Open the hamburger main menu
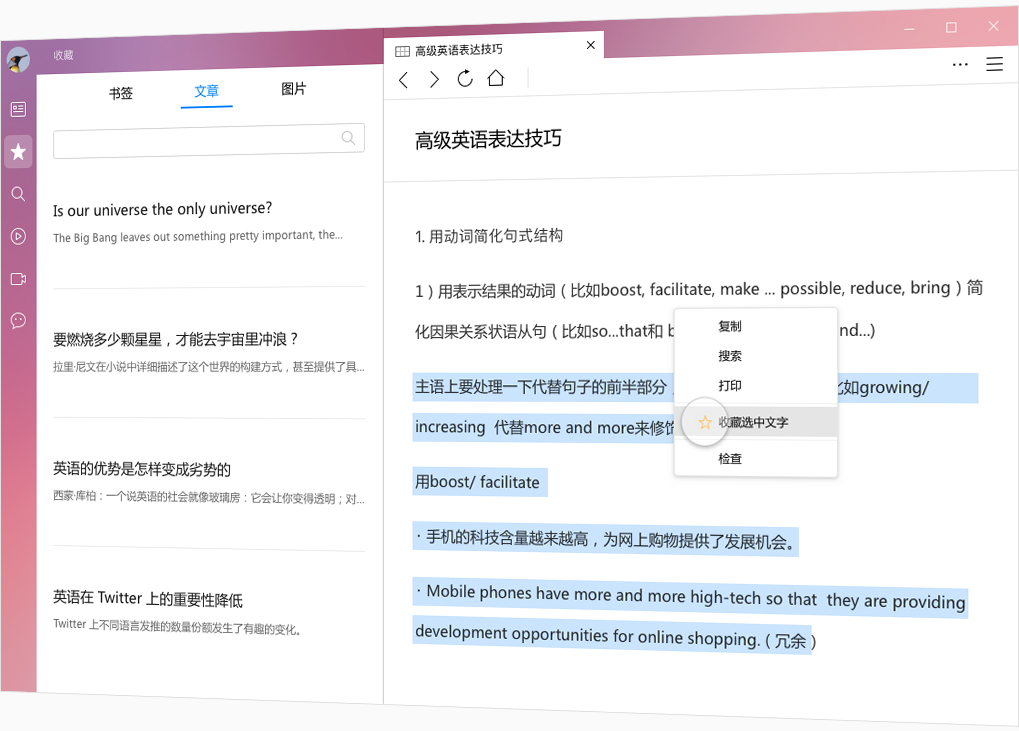The image size is (1019, 731). point(994,64)
